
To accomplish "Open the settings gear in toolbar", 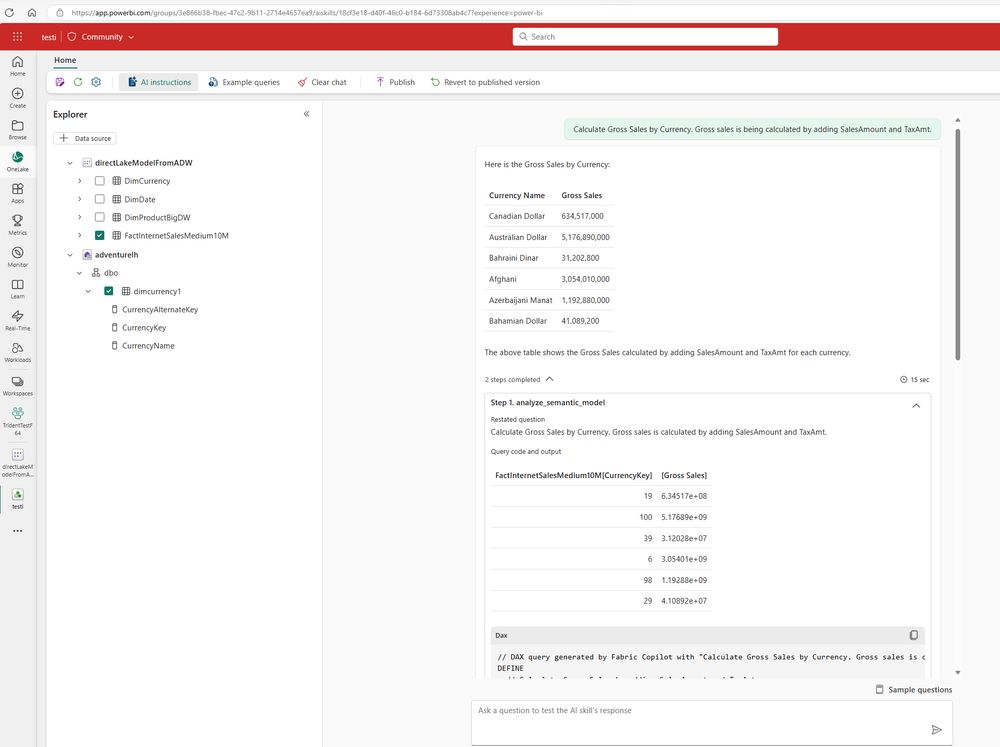I will [96, 82].
